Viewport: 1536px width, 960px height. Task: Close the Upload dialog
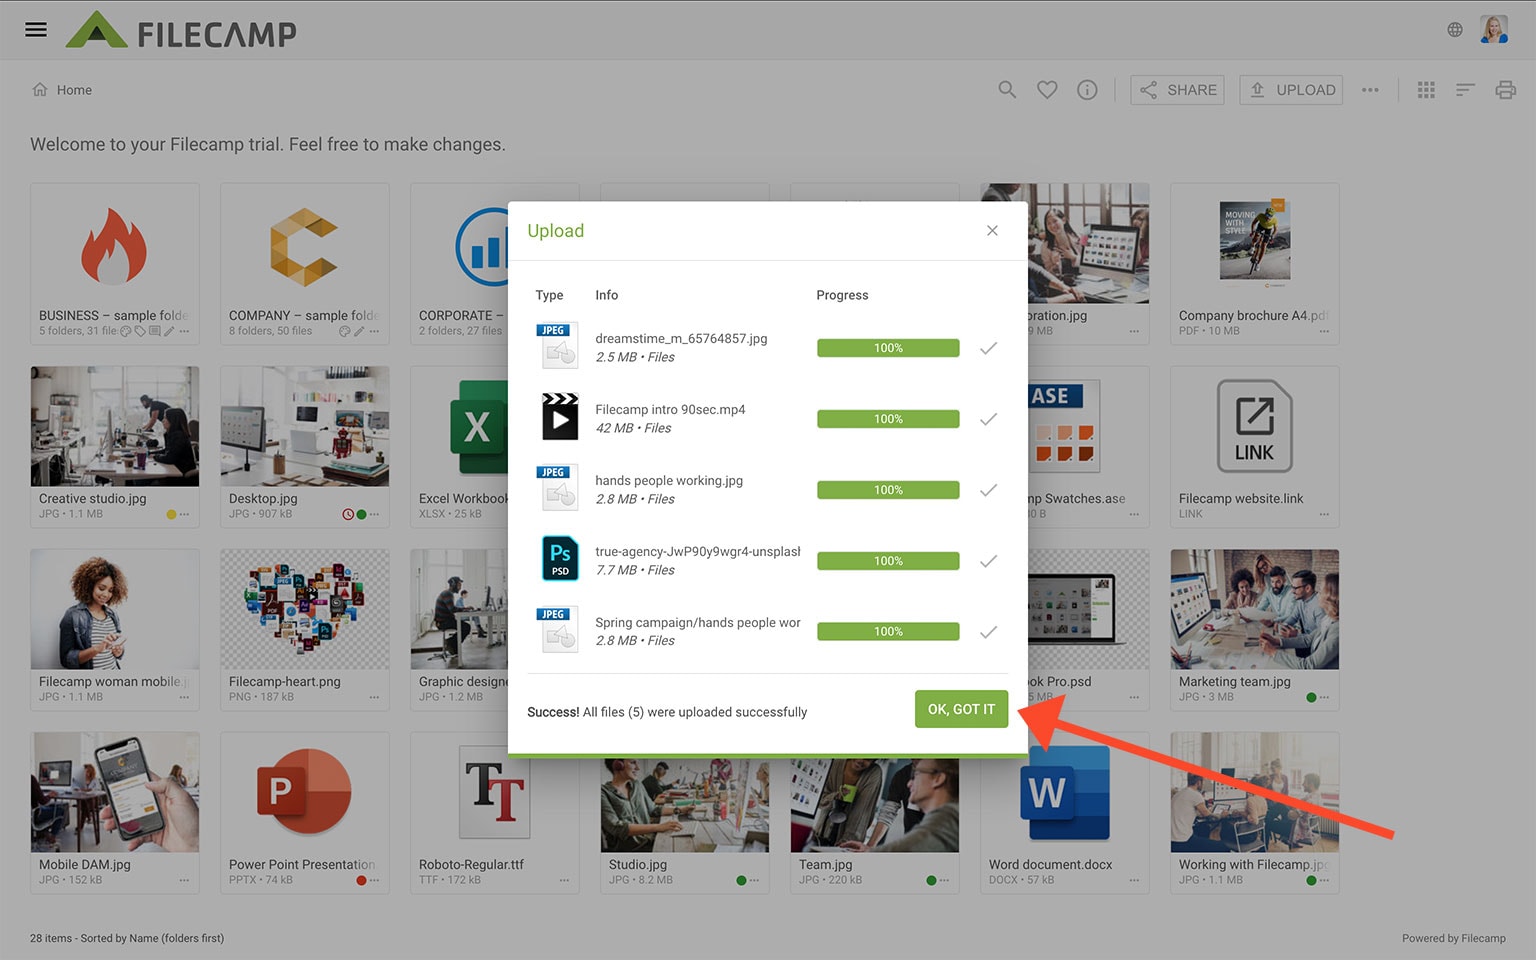(992, 231)
